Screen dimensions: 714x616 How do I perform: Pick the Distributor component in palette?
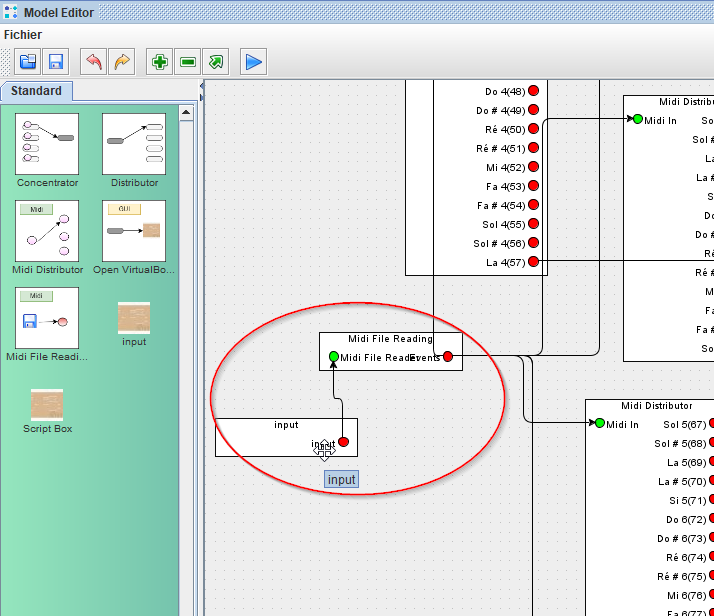[x=134, y=144]
